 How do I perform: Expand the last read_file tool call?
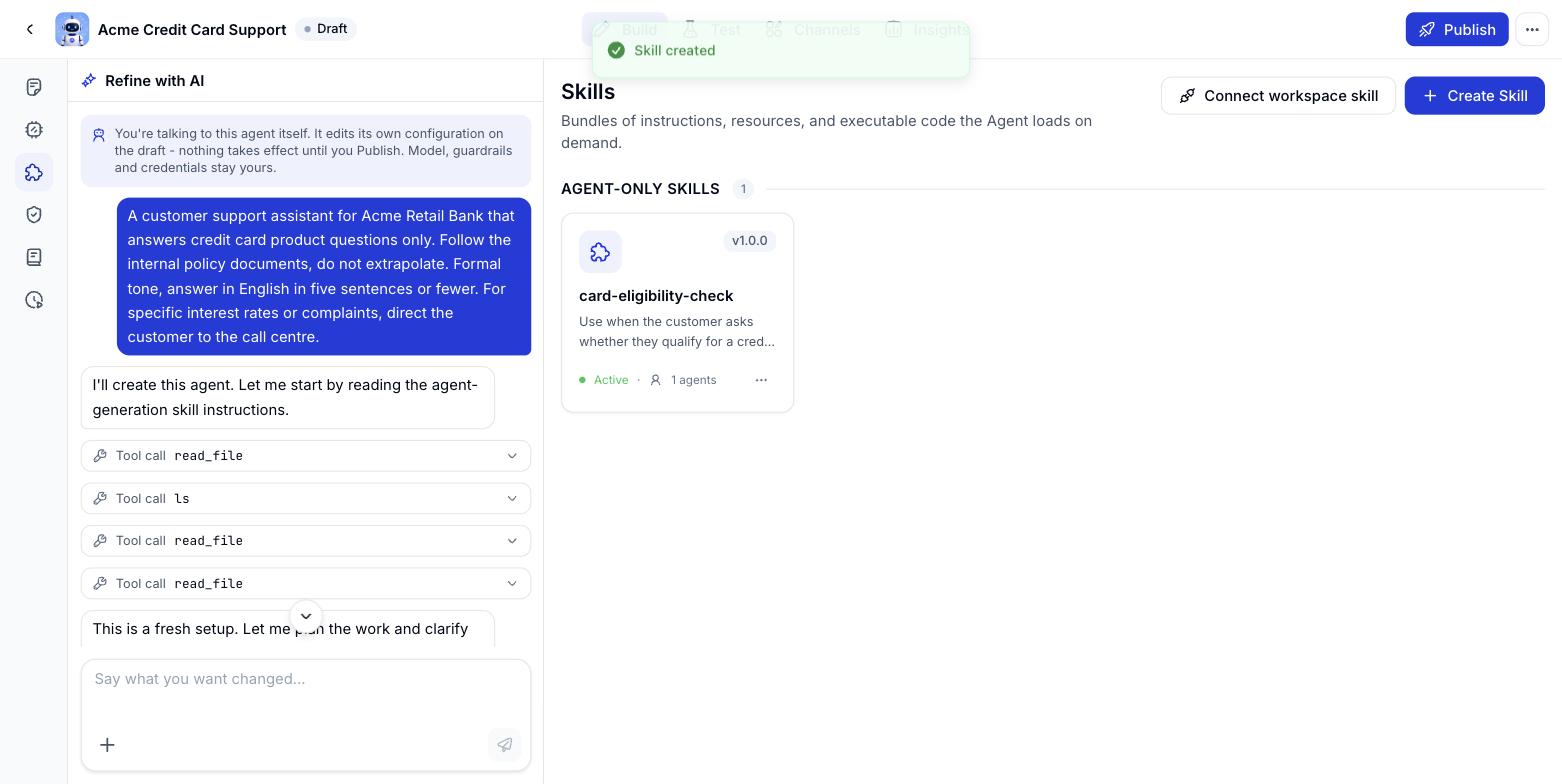coord(306,583)
